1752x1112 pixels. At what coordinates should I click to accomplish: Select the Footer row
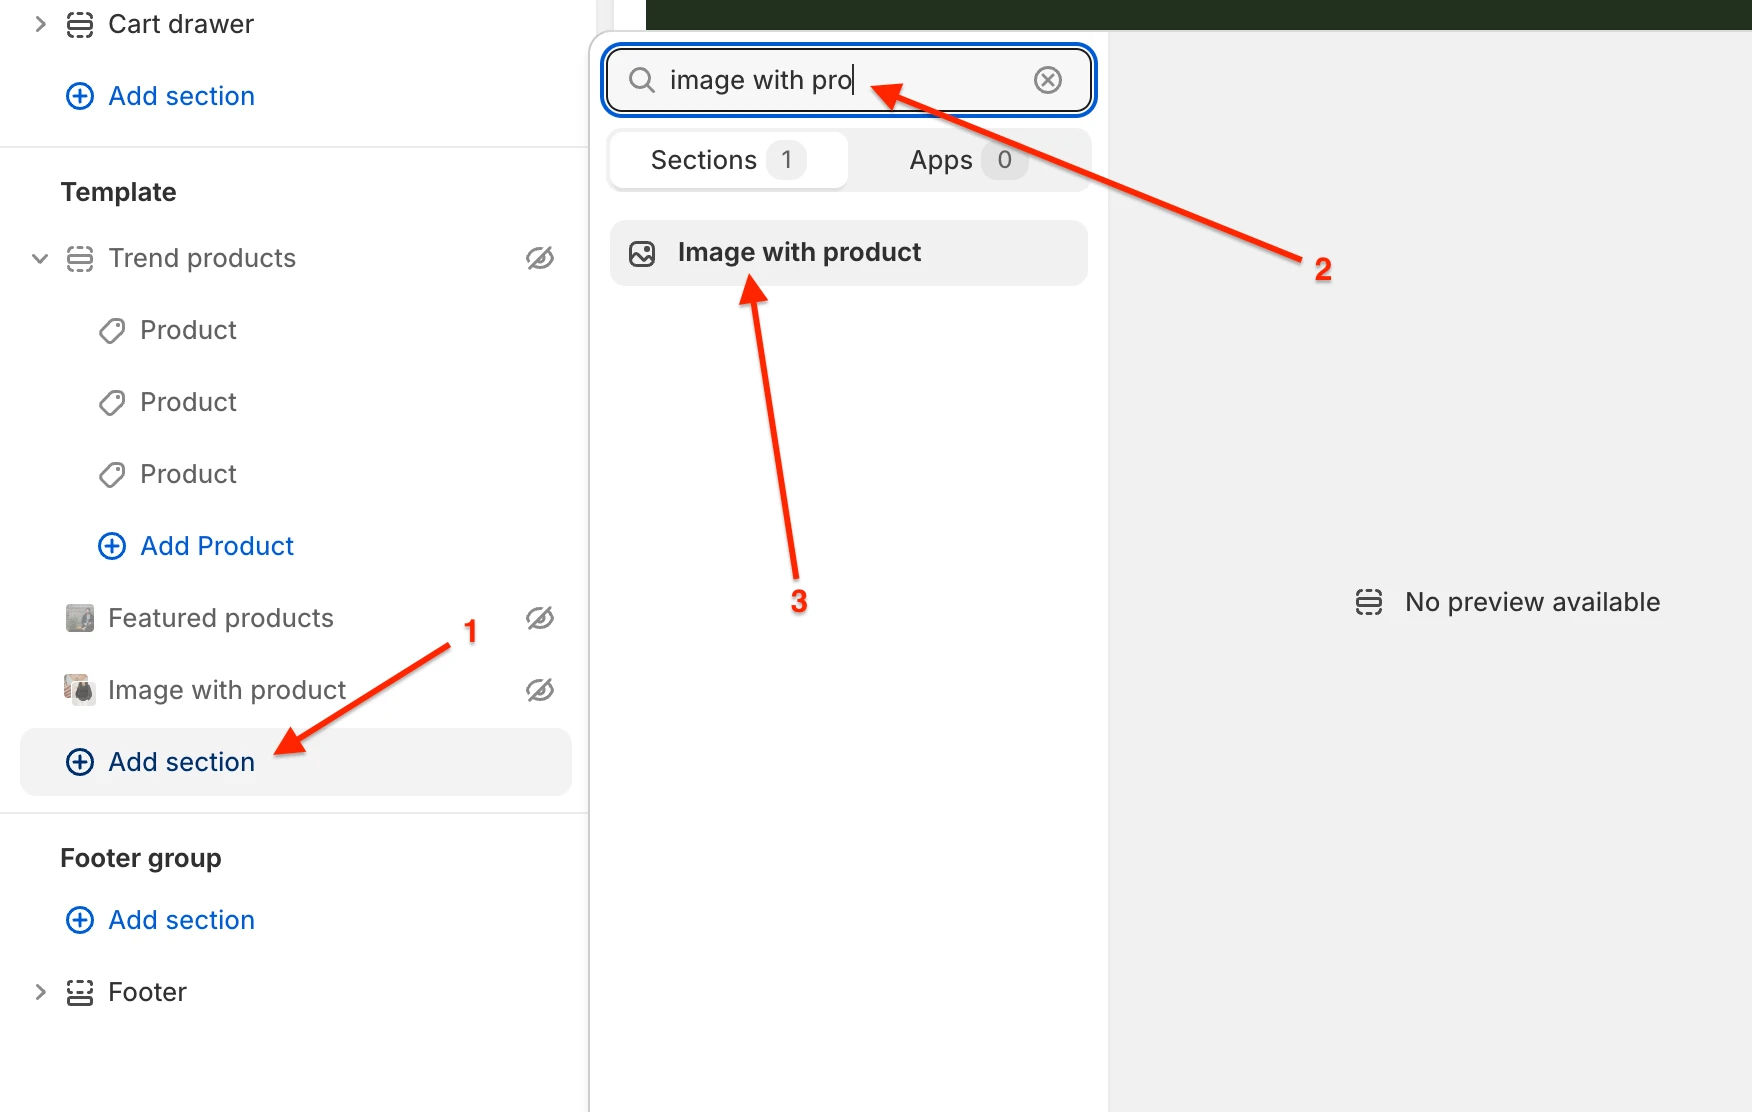(x=296, y=992)
